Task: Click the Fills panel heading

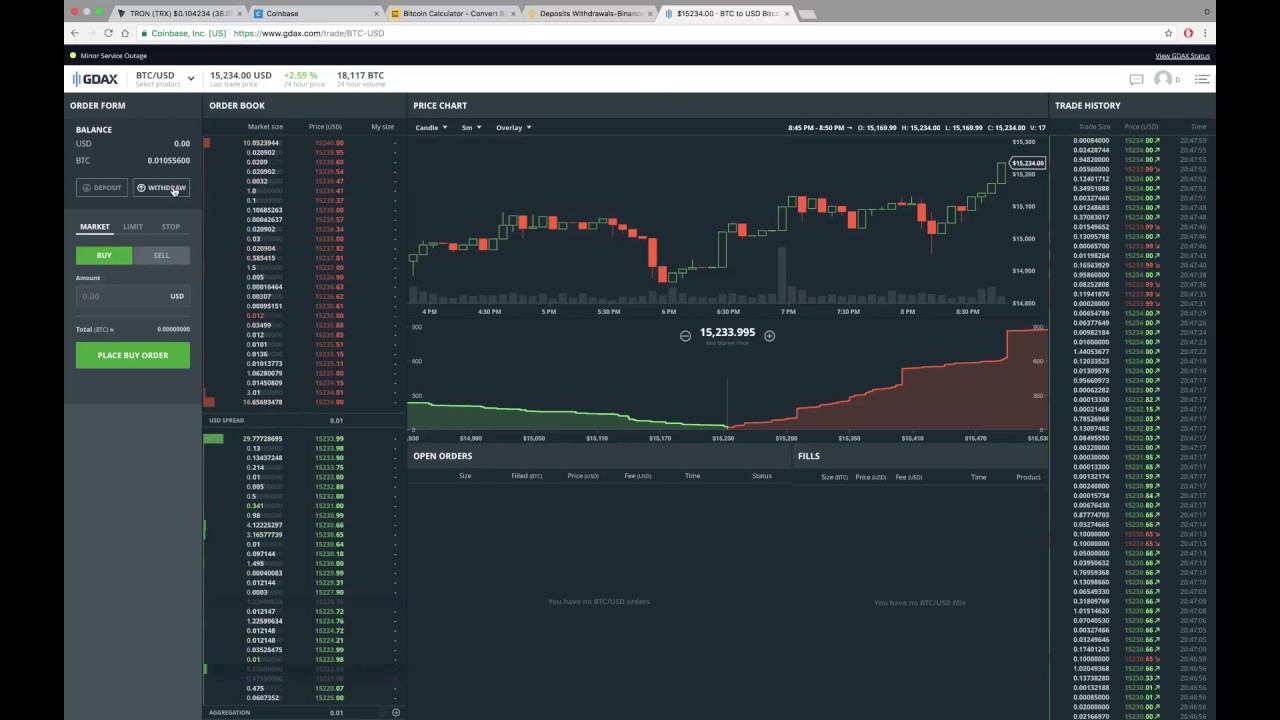Action: (808, 456)
